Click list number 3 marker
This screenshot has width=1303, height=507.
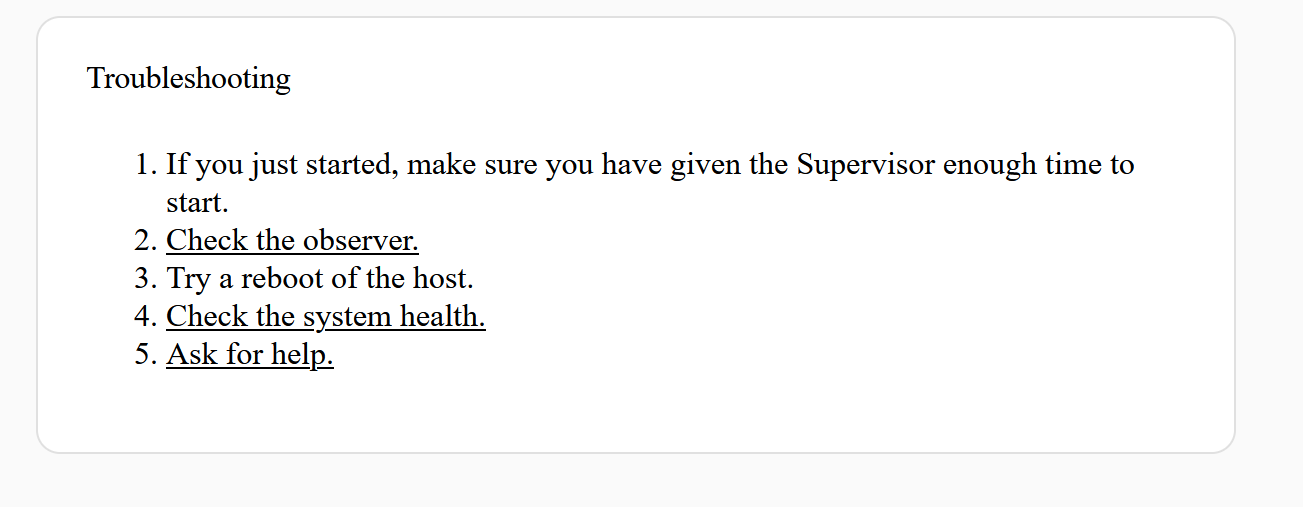(146, 278)
